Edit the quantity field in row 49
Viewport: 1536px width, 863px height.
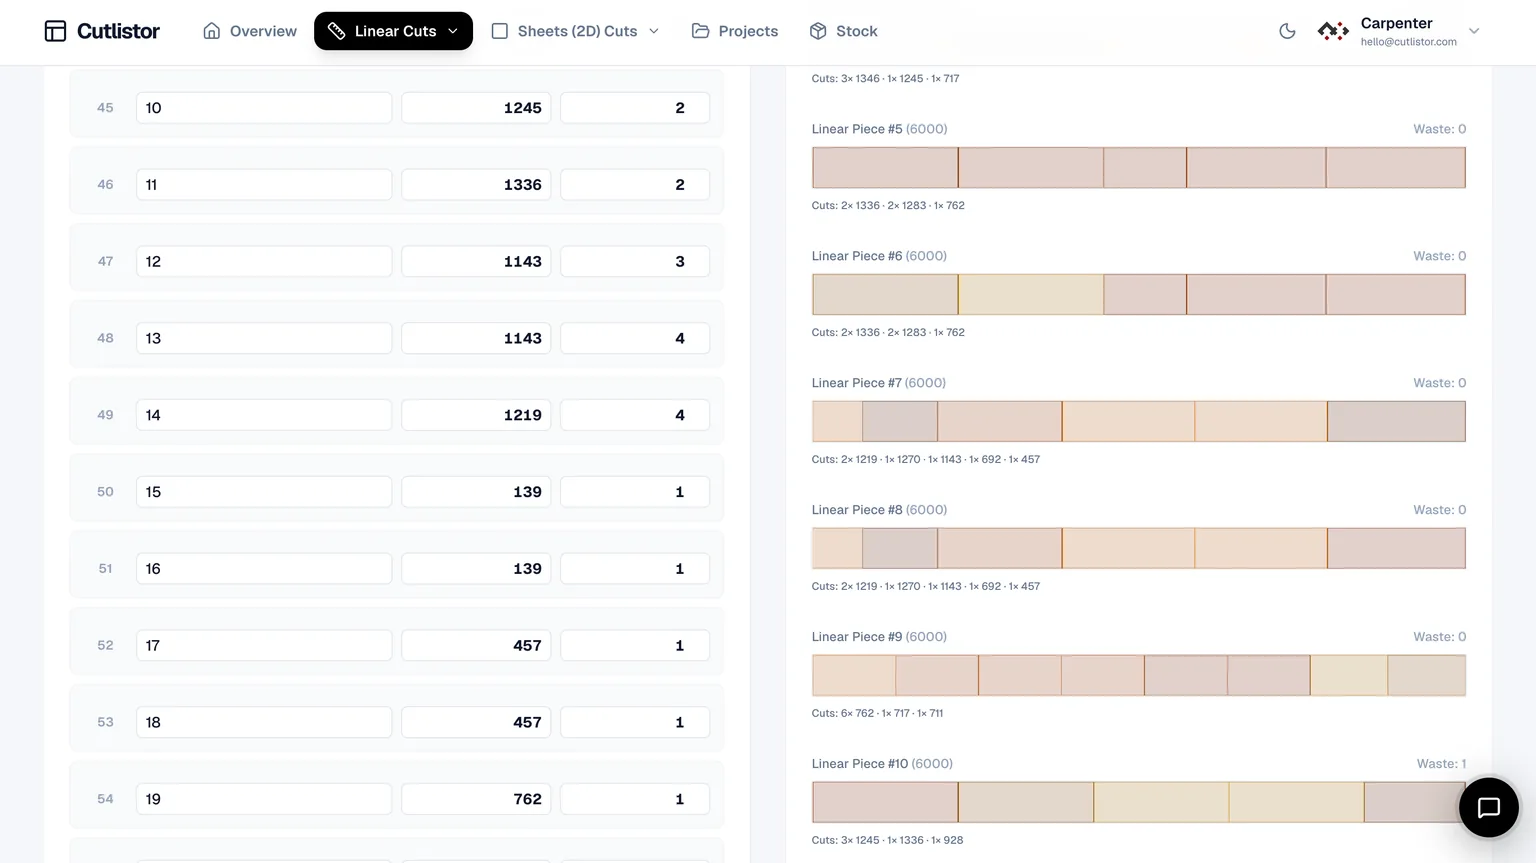(635, 415)
